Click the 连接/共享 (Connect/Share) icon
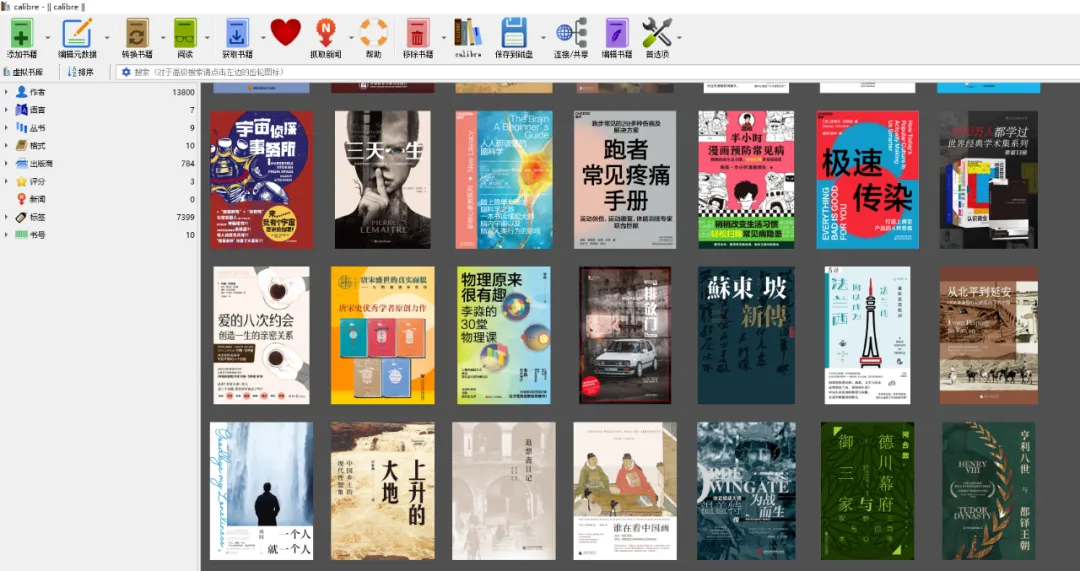This screenshot has height=571, width=1080. pos(571,32)
